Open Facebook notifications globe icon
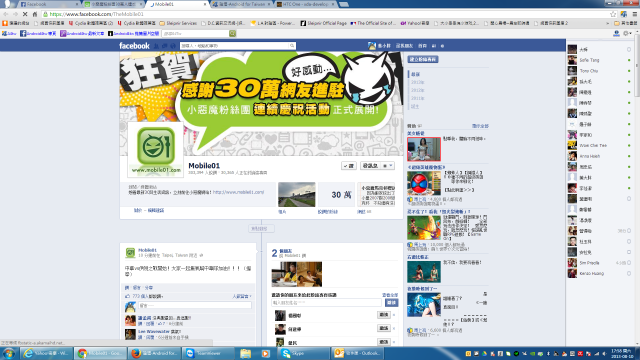 point(173,46)
